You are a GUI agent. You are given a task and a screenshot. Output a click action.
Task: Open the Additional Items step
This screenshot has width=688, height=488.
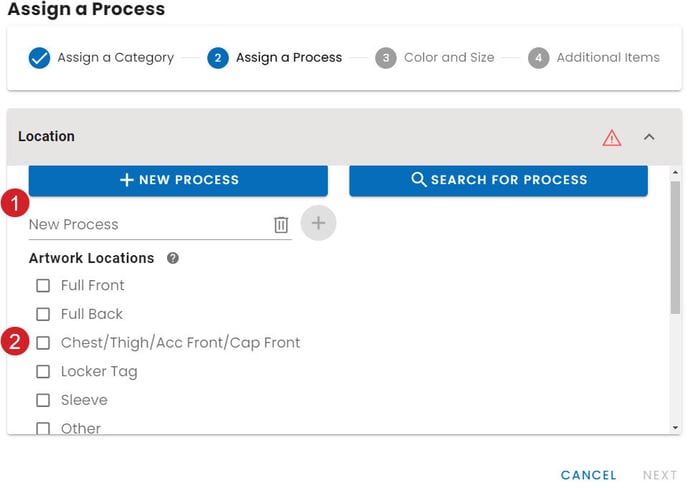point(607,57)
